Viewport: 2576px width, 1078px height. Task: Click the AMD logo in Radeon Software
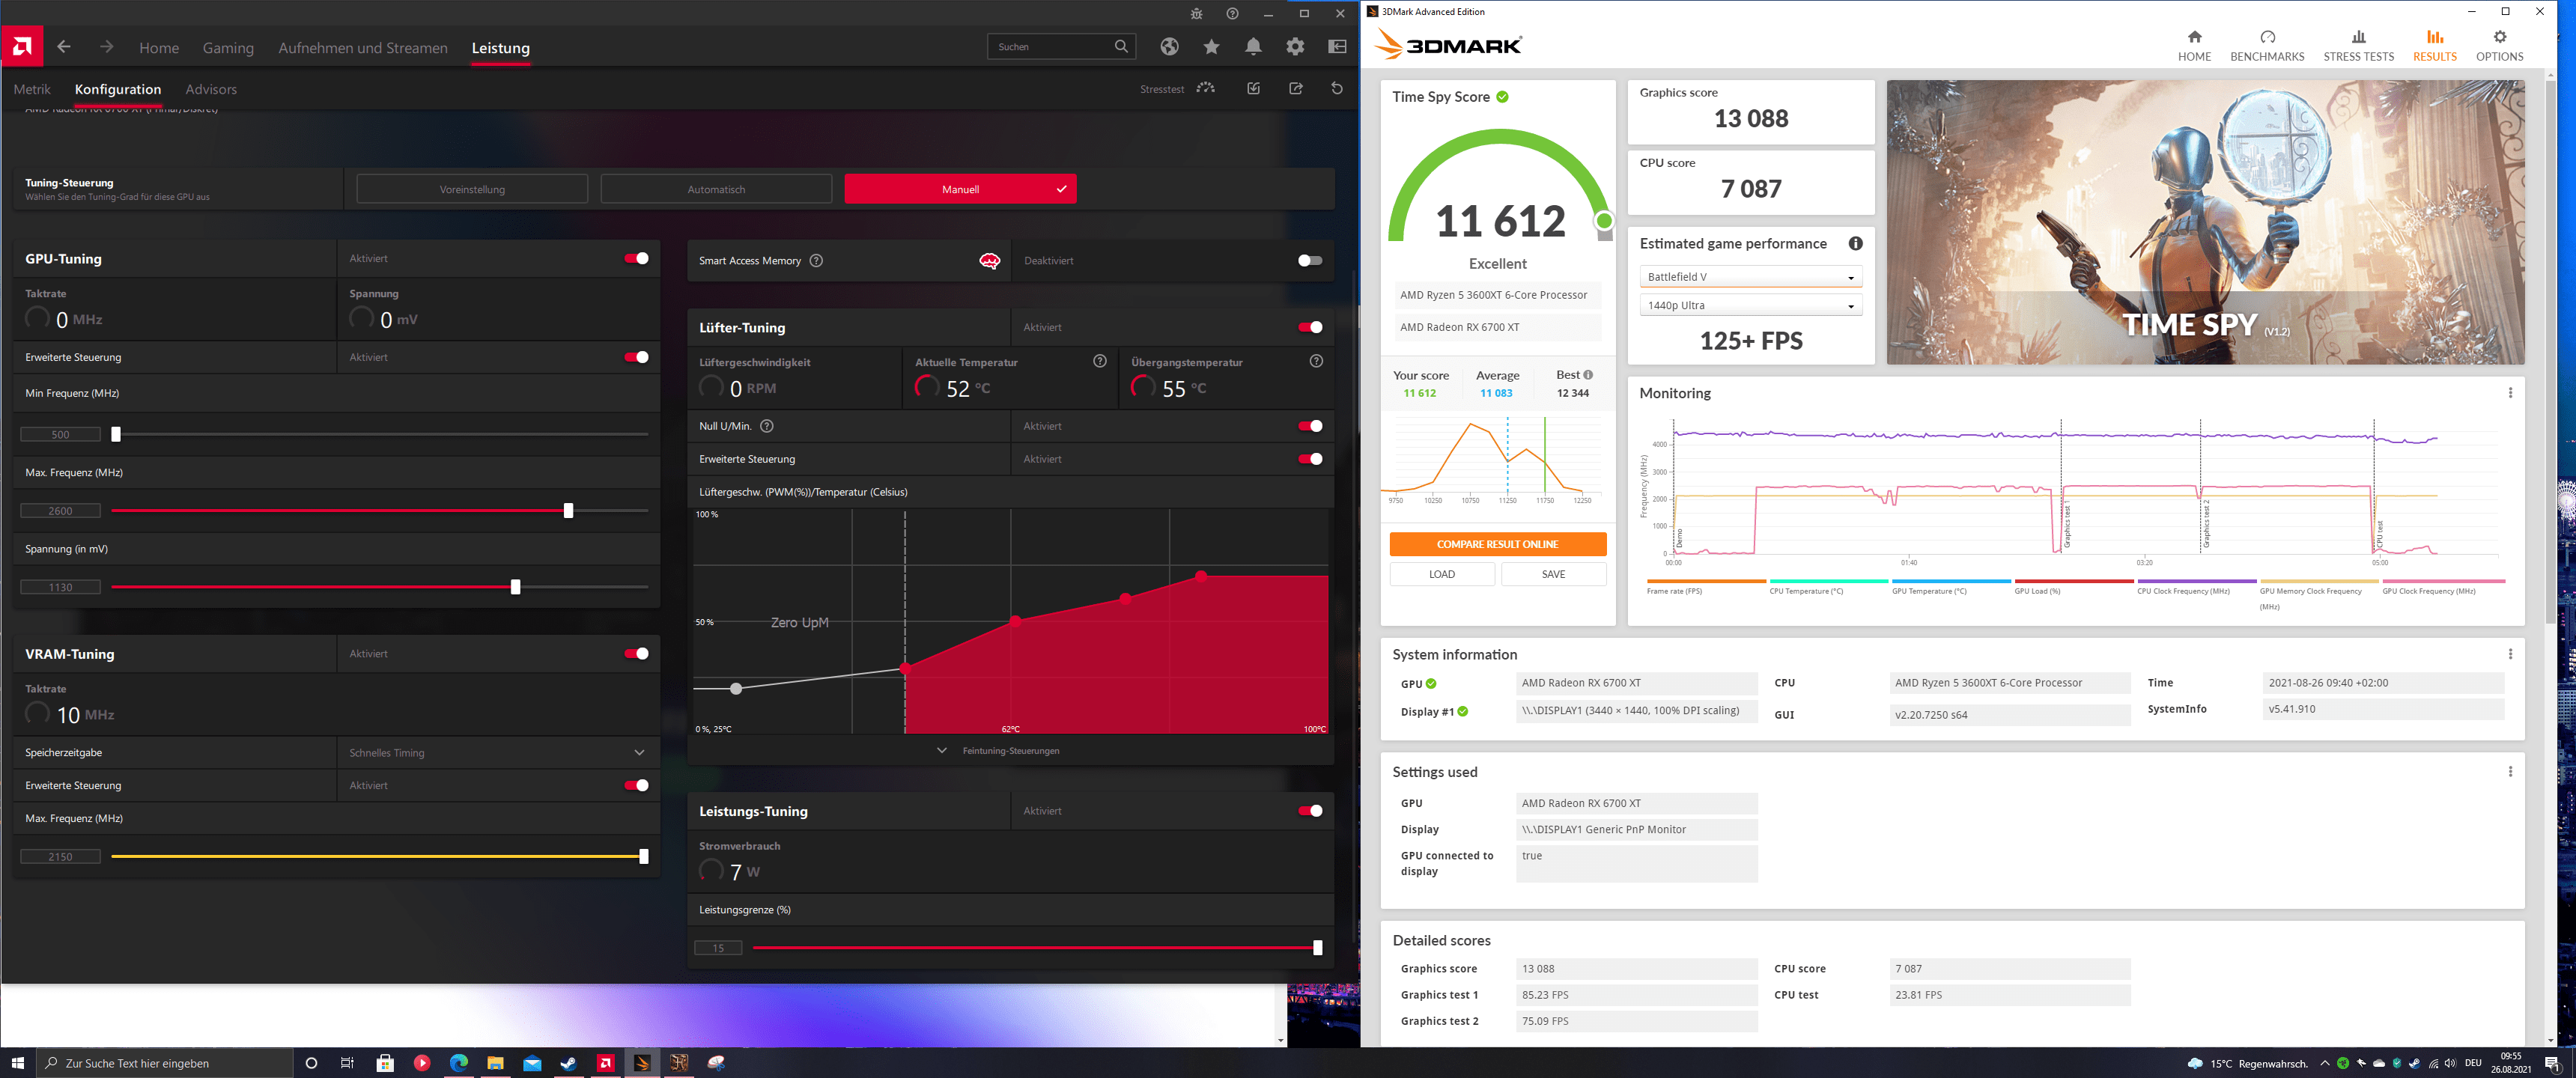(22, 46)
